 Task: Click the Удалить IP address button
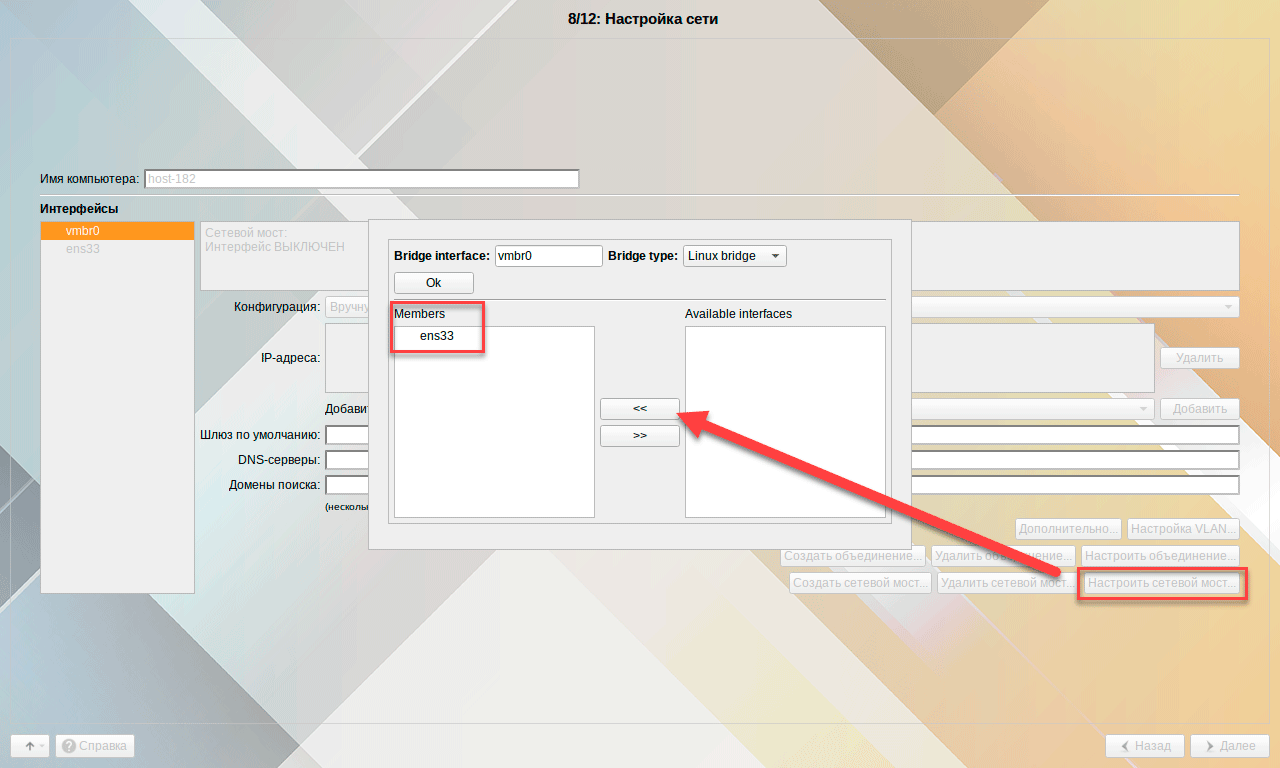point(1200,358)
